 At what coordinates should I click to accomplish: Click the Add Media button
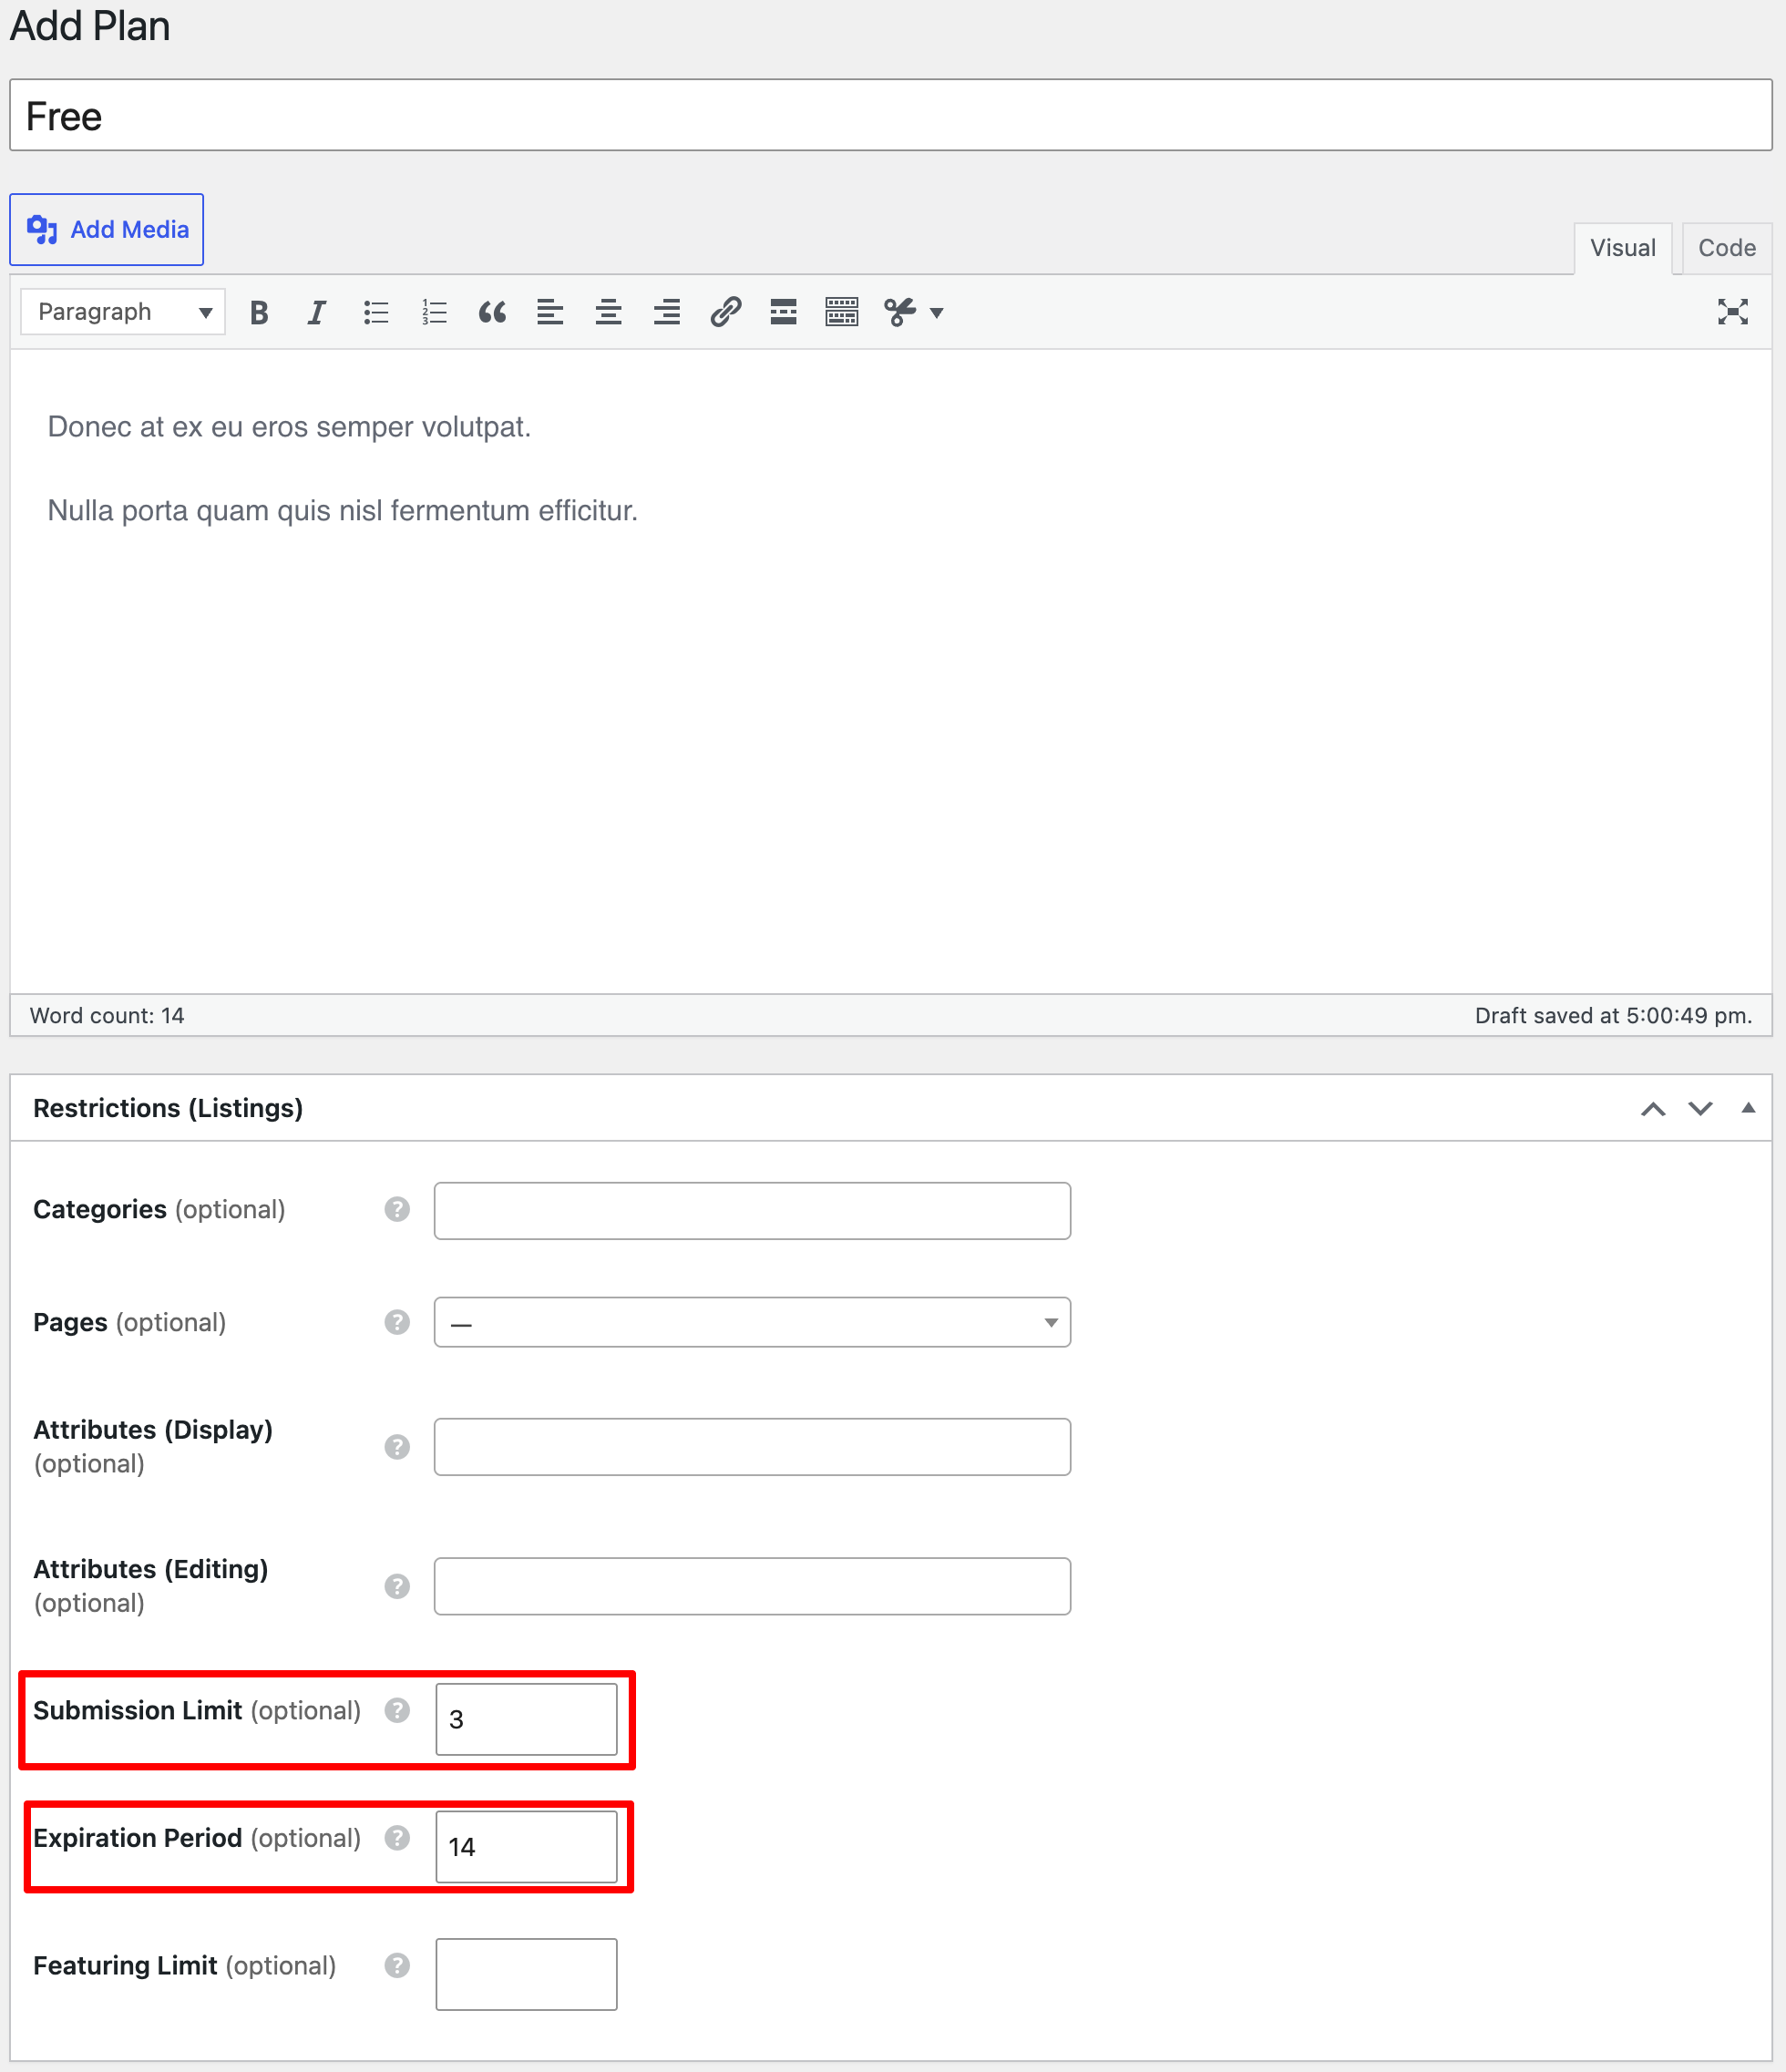point(106,230)
